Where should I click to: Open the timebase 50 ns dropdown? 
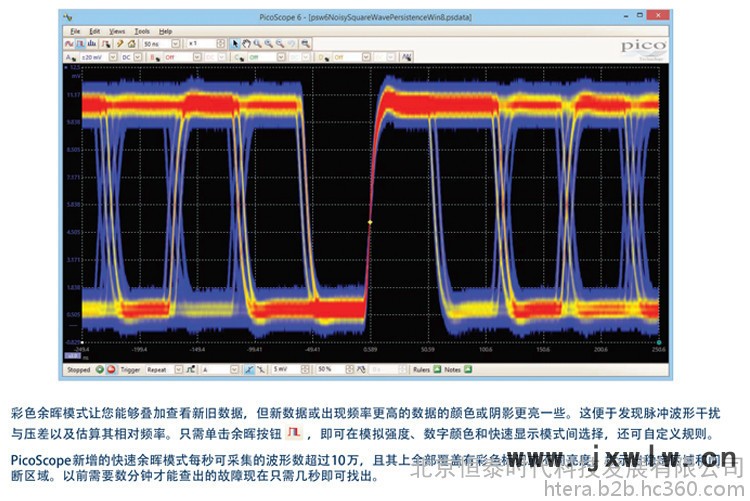176,44
